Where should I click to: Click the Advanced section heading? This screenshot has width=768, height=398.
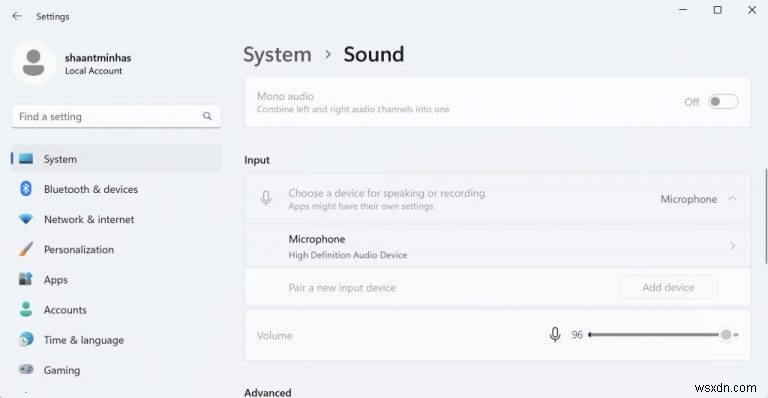click(x=268, y=393)
